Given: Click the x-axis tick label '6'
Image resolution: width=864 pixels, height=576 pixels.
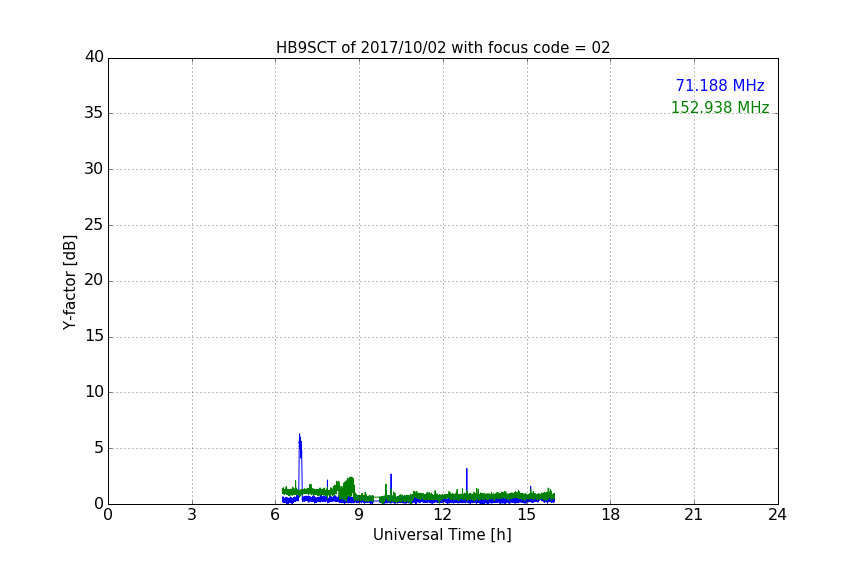Looking at the screenshot, I should [x=275, y=515].
